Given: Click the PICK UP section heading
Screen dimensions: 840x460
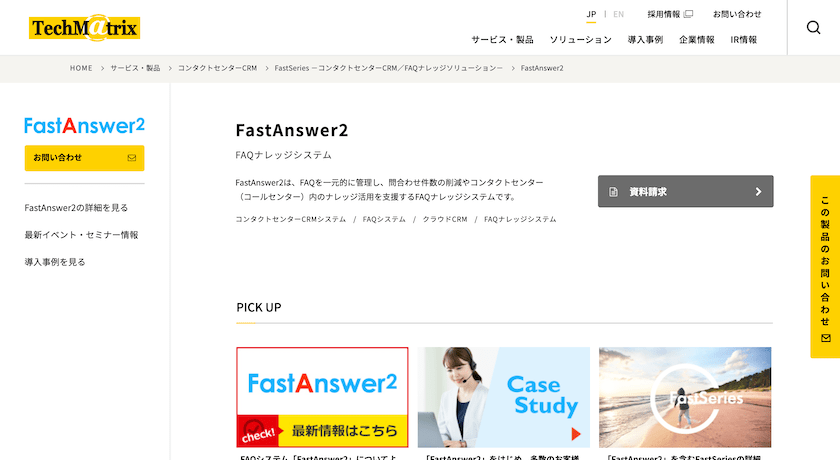Looking at the screenshot, I should tap(259, 307).
